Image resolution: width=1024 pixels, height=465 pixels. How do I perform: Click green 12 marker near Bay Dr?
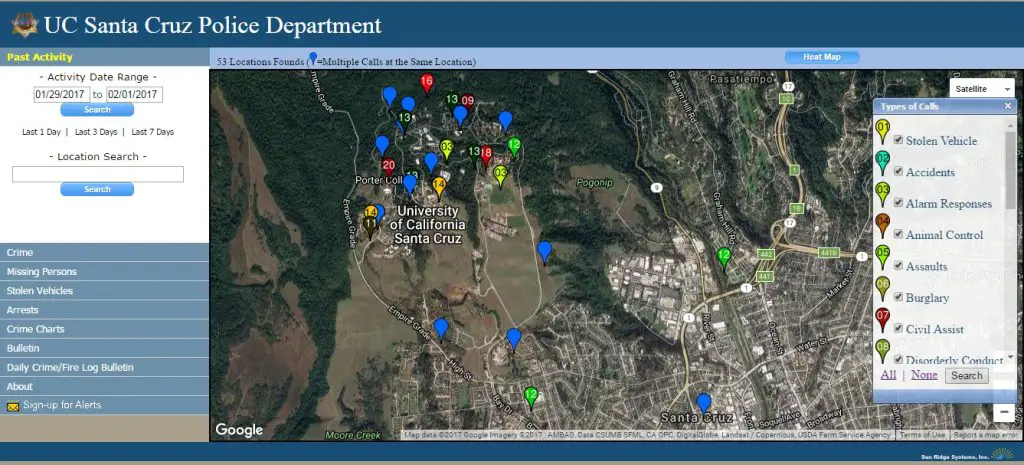(x=531, y=396)
